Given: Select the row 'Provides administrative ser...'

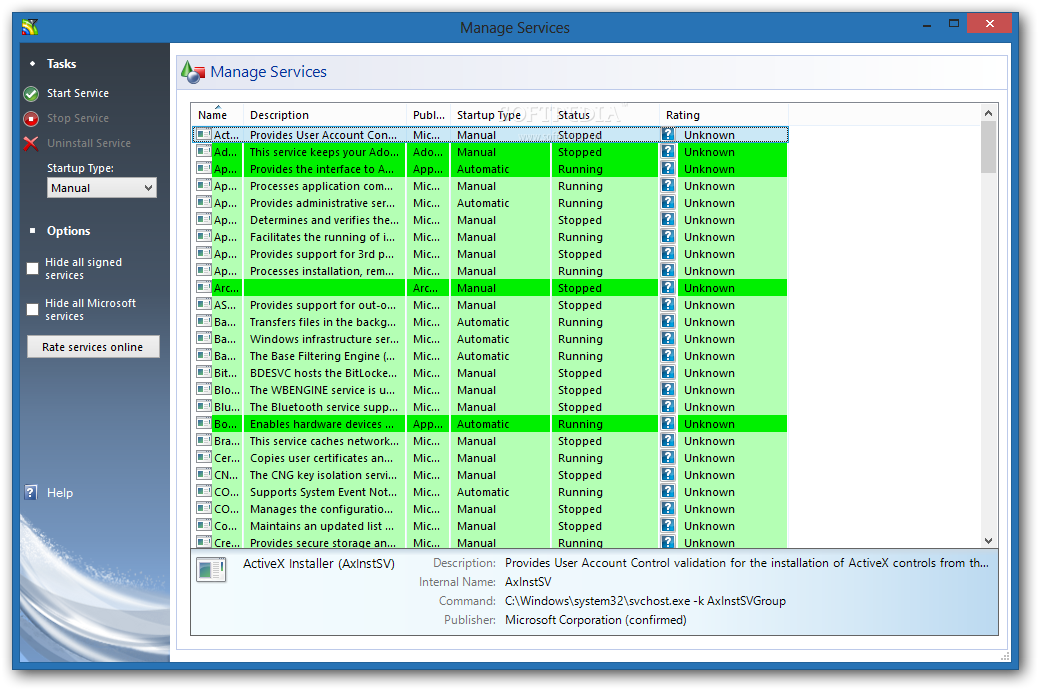Looking at the screenshot, I should tap(490, 203).
